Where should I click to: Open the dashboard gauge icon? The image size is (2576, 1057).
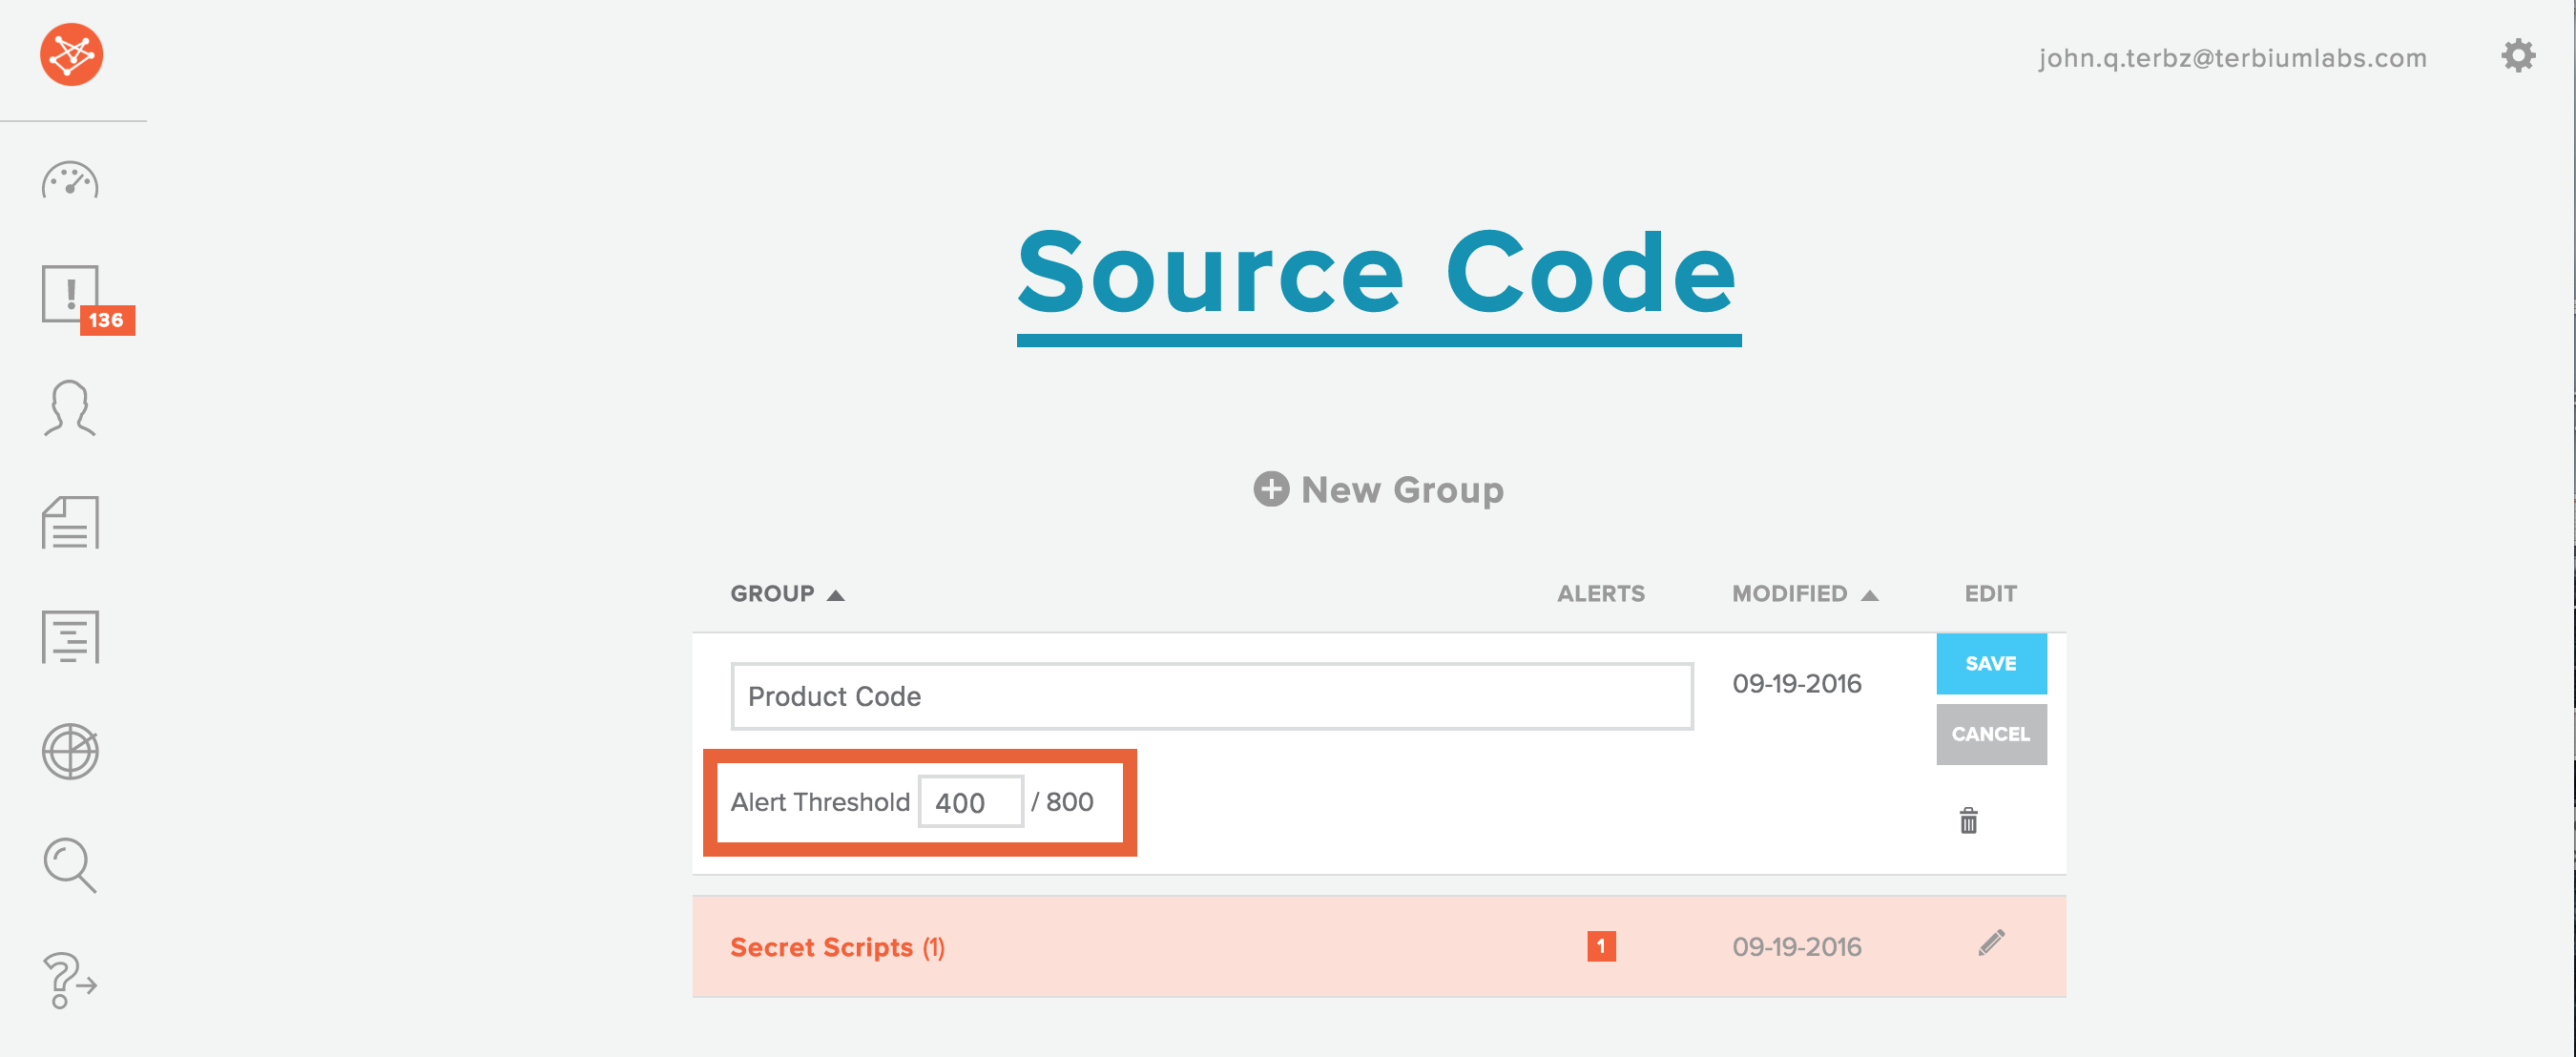pyautogui.click(x=70, y=181)
